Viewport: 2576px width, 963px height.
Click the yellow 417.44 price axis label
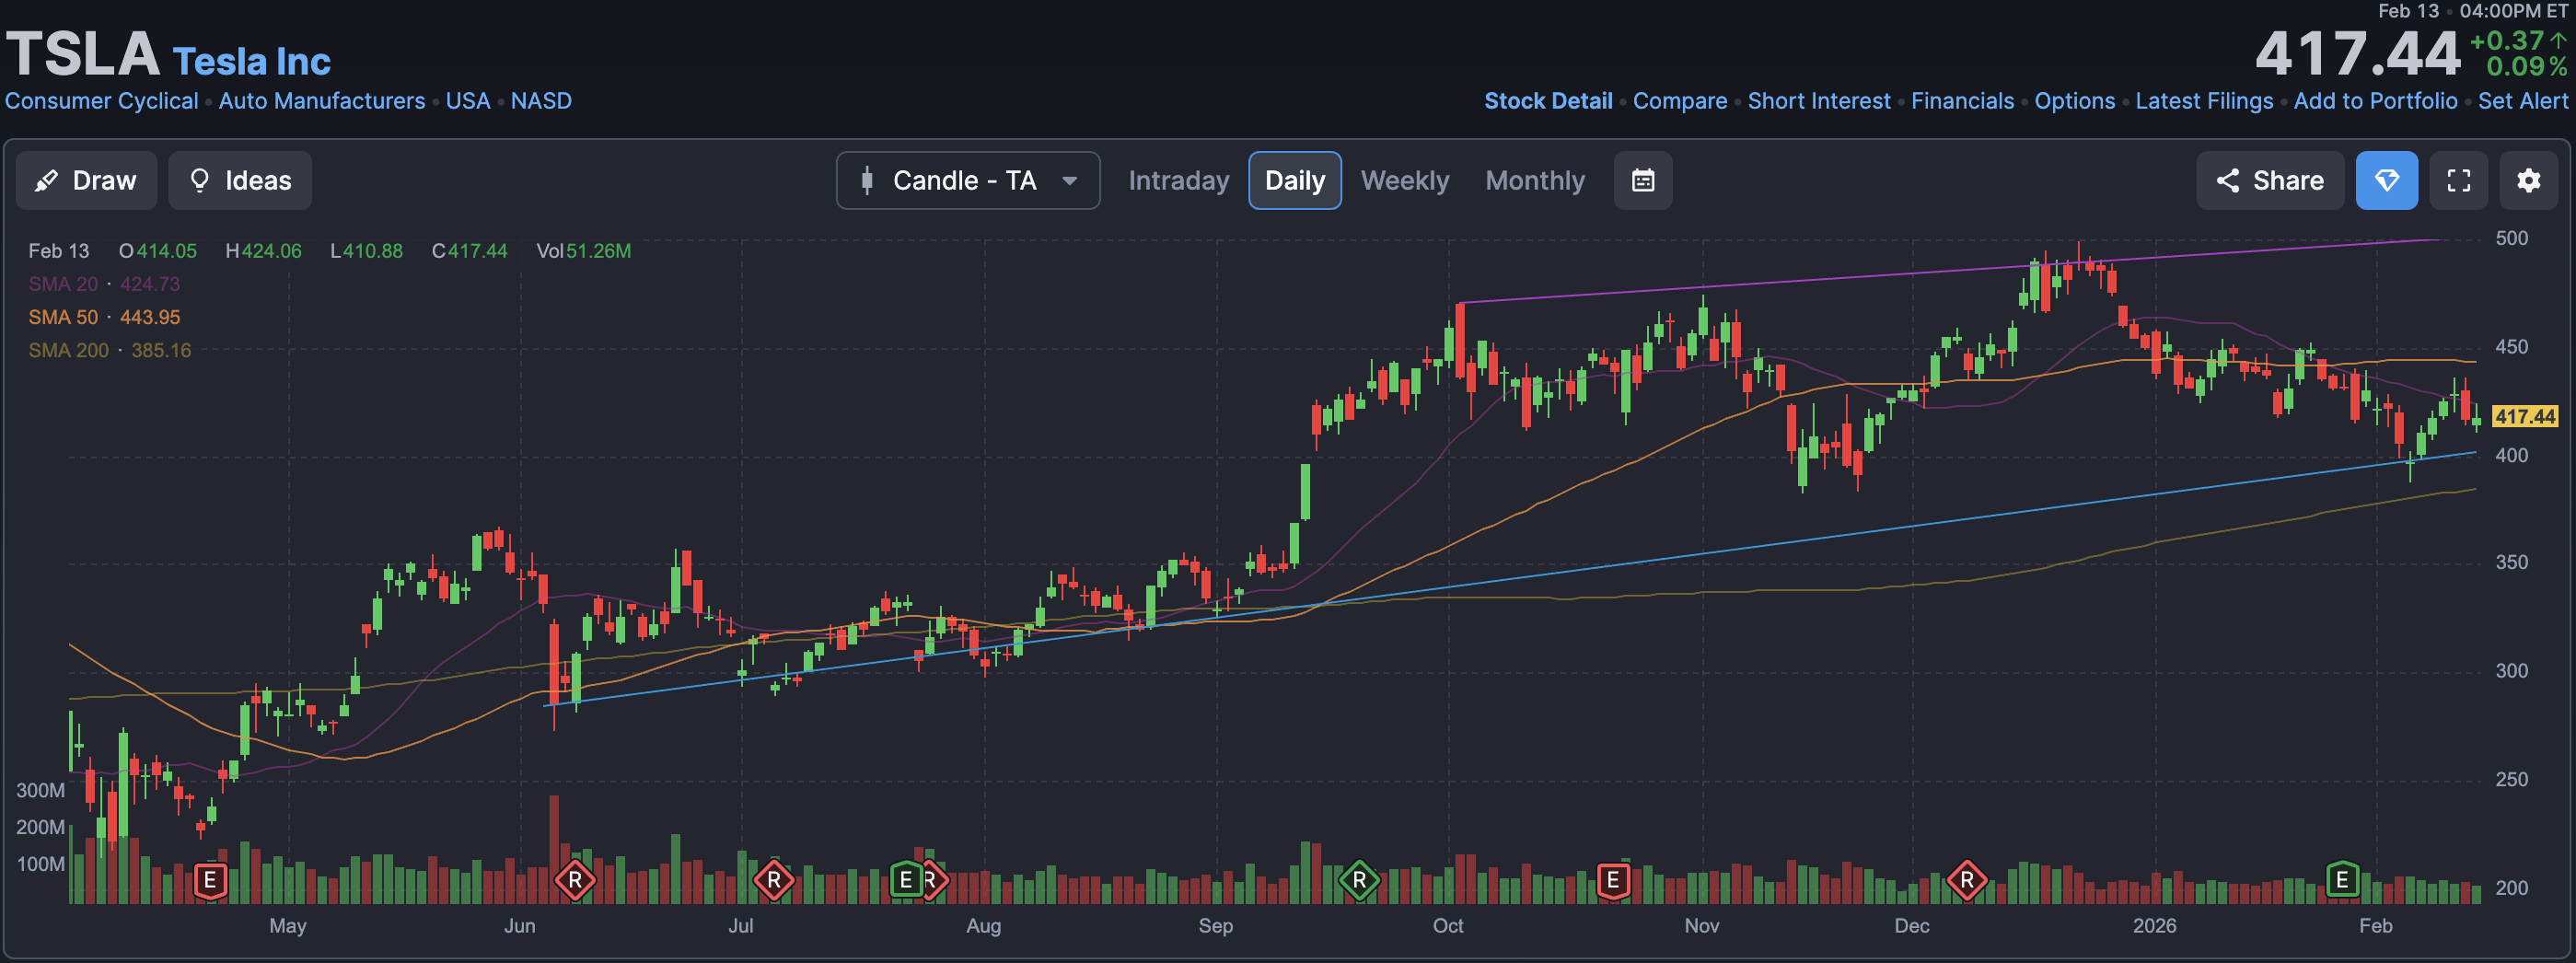[2525, 417]
